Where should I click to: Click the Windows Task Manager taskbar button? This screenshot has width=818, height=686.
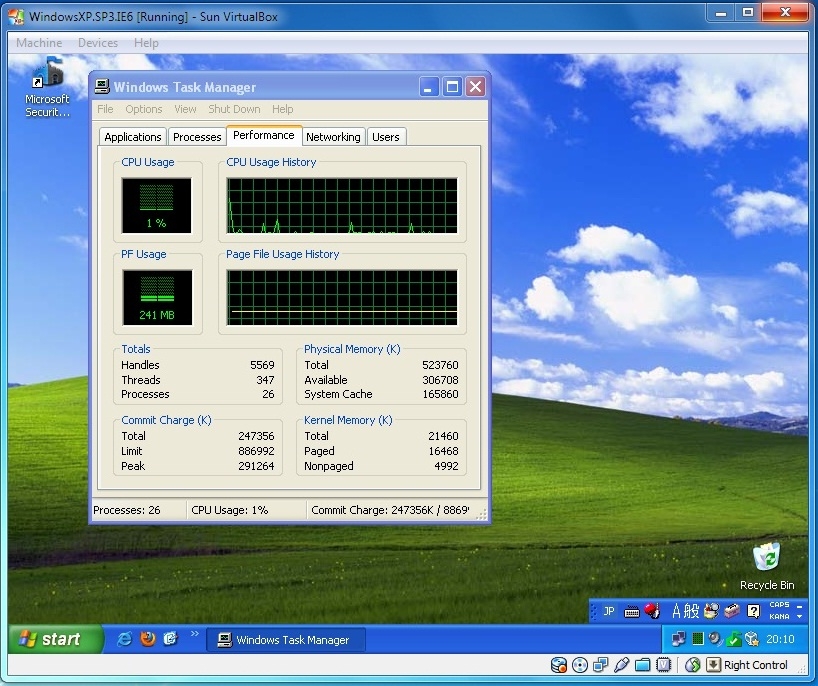click(x=285, y=640)
